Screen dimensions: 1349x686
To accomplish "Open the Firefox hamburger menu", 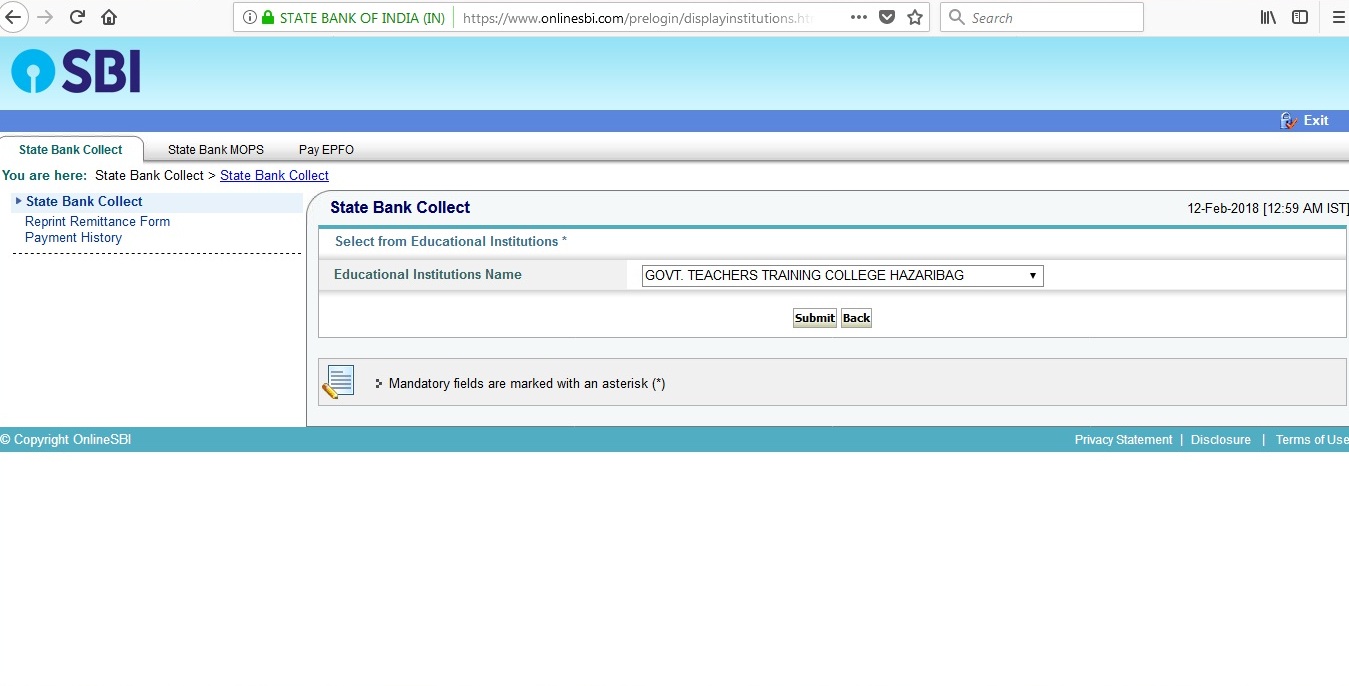I will [1339, 17].
